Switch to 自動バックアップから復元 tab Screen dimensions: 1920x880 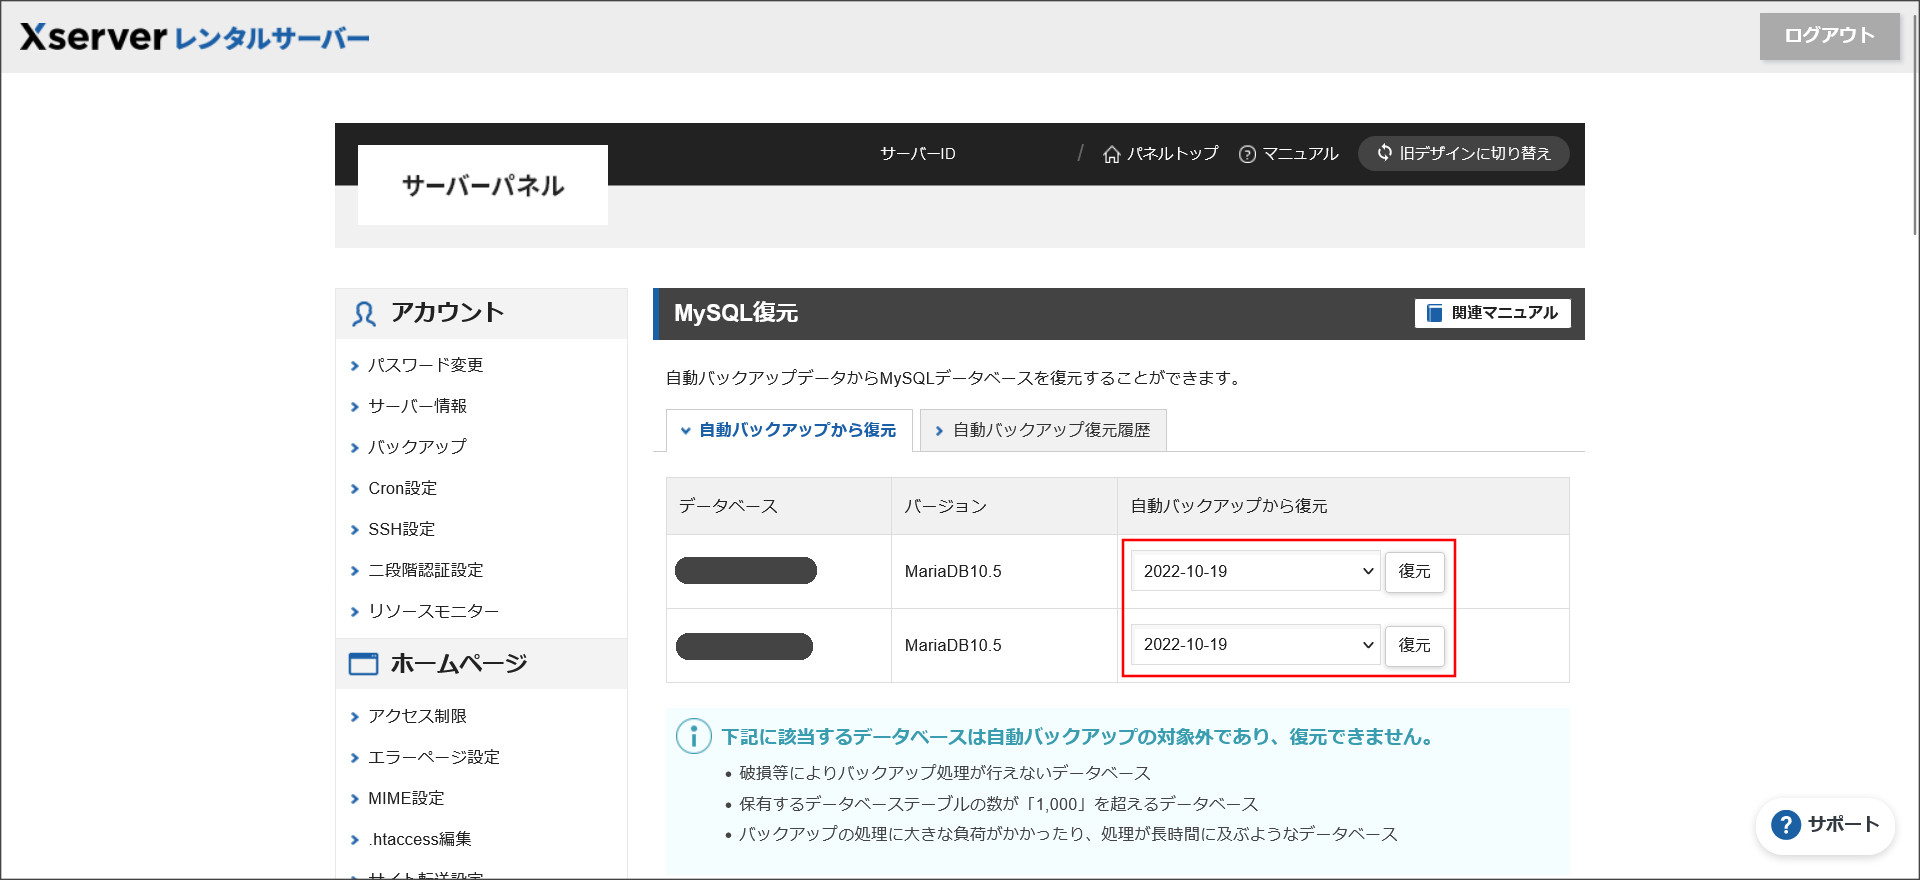(789, 430)
